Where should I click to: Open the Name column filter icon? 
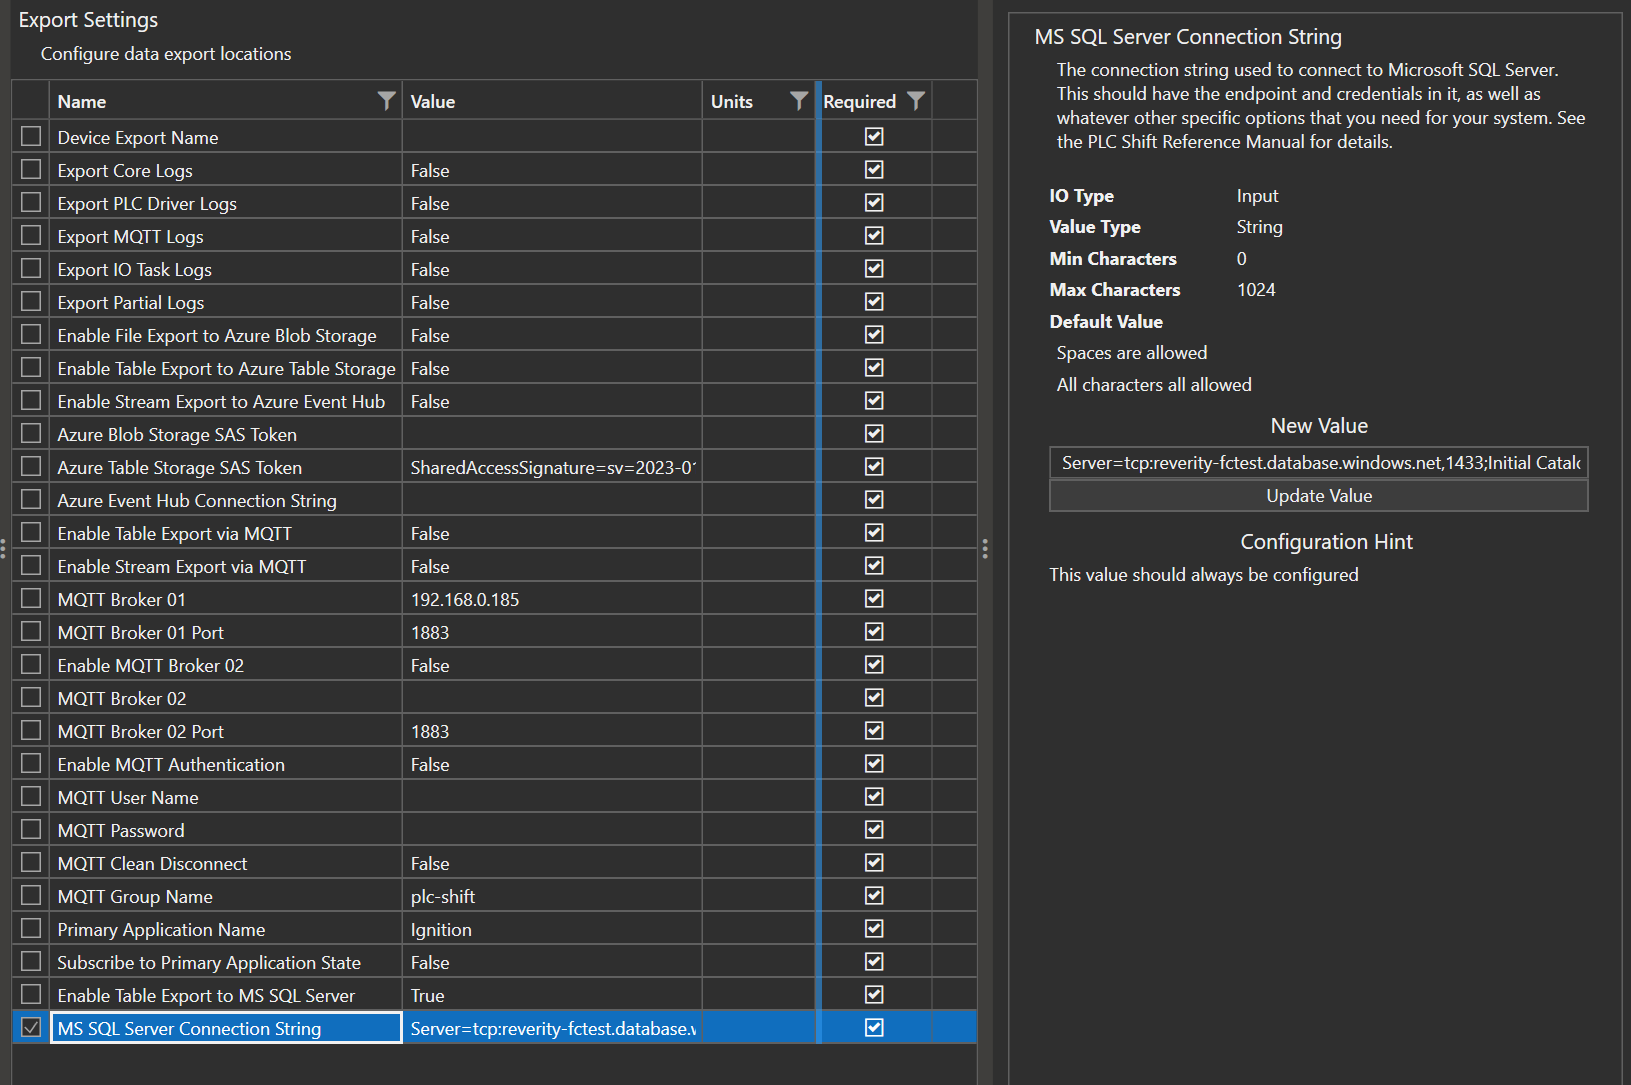point(386,101)
